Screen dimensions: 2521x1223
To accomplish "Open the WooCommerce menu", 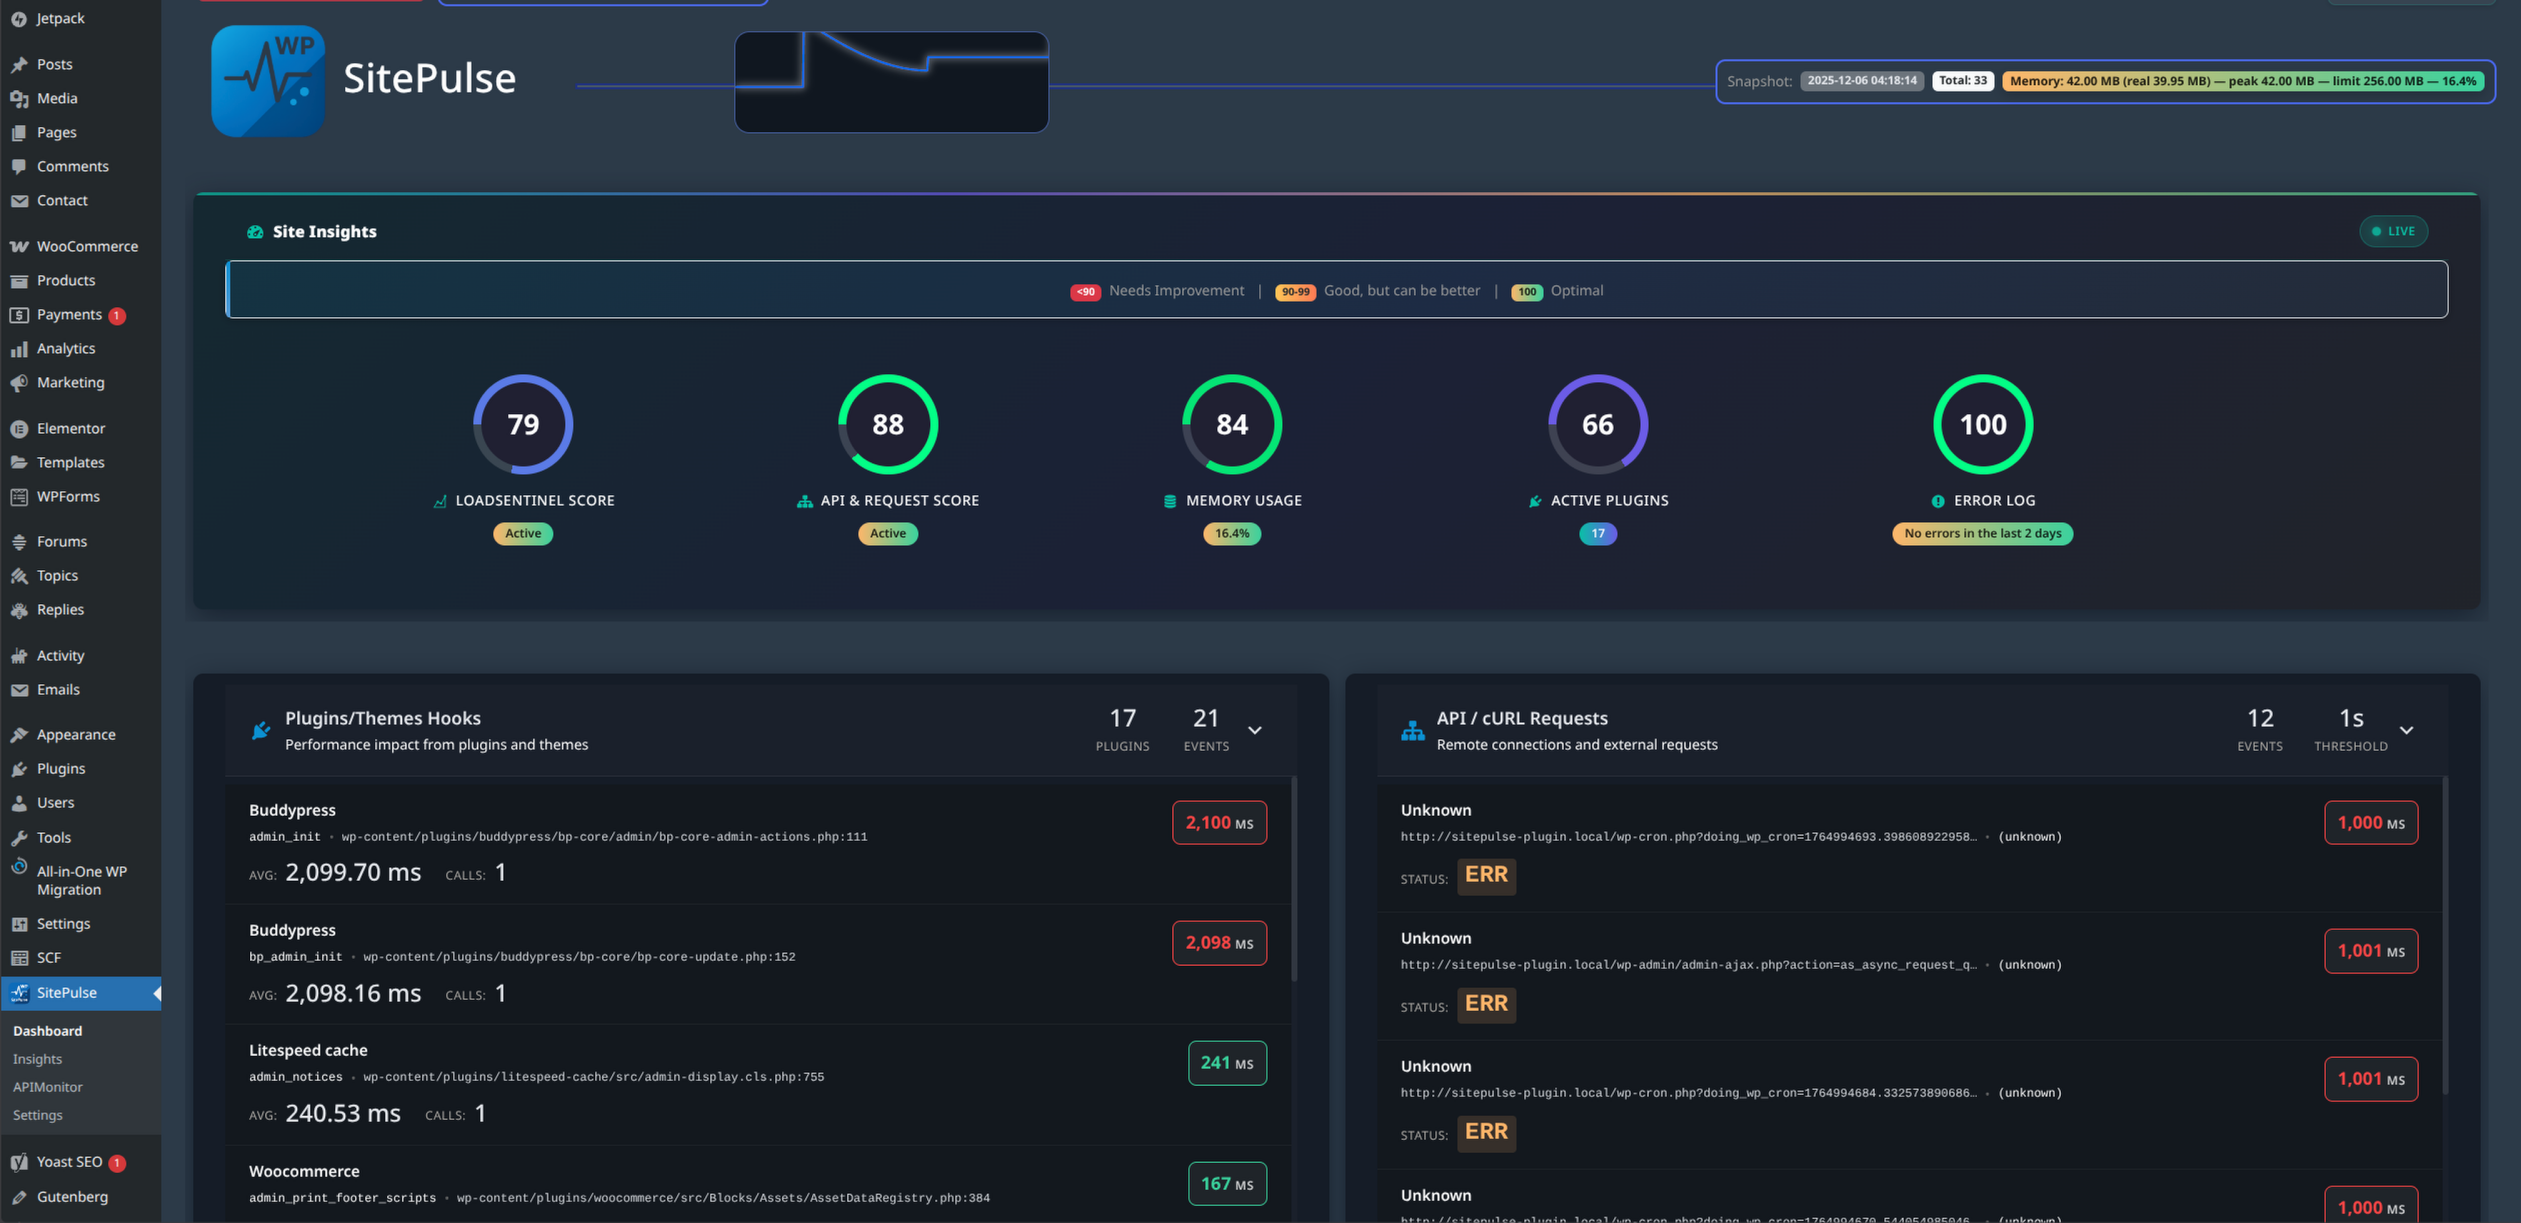I will [x=87, y=246].
